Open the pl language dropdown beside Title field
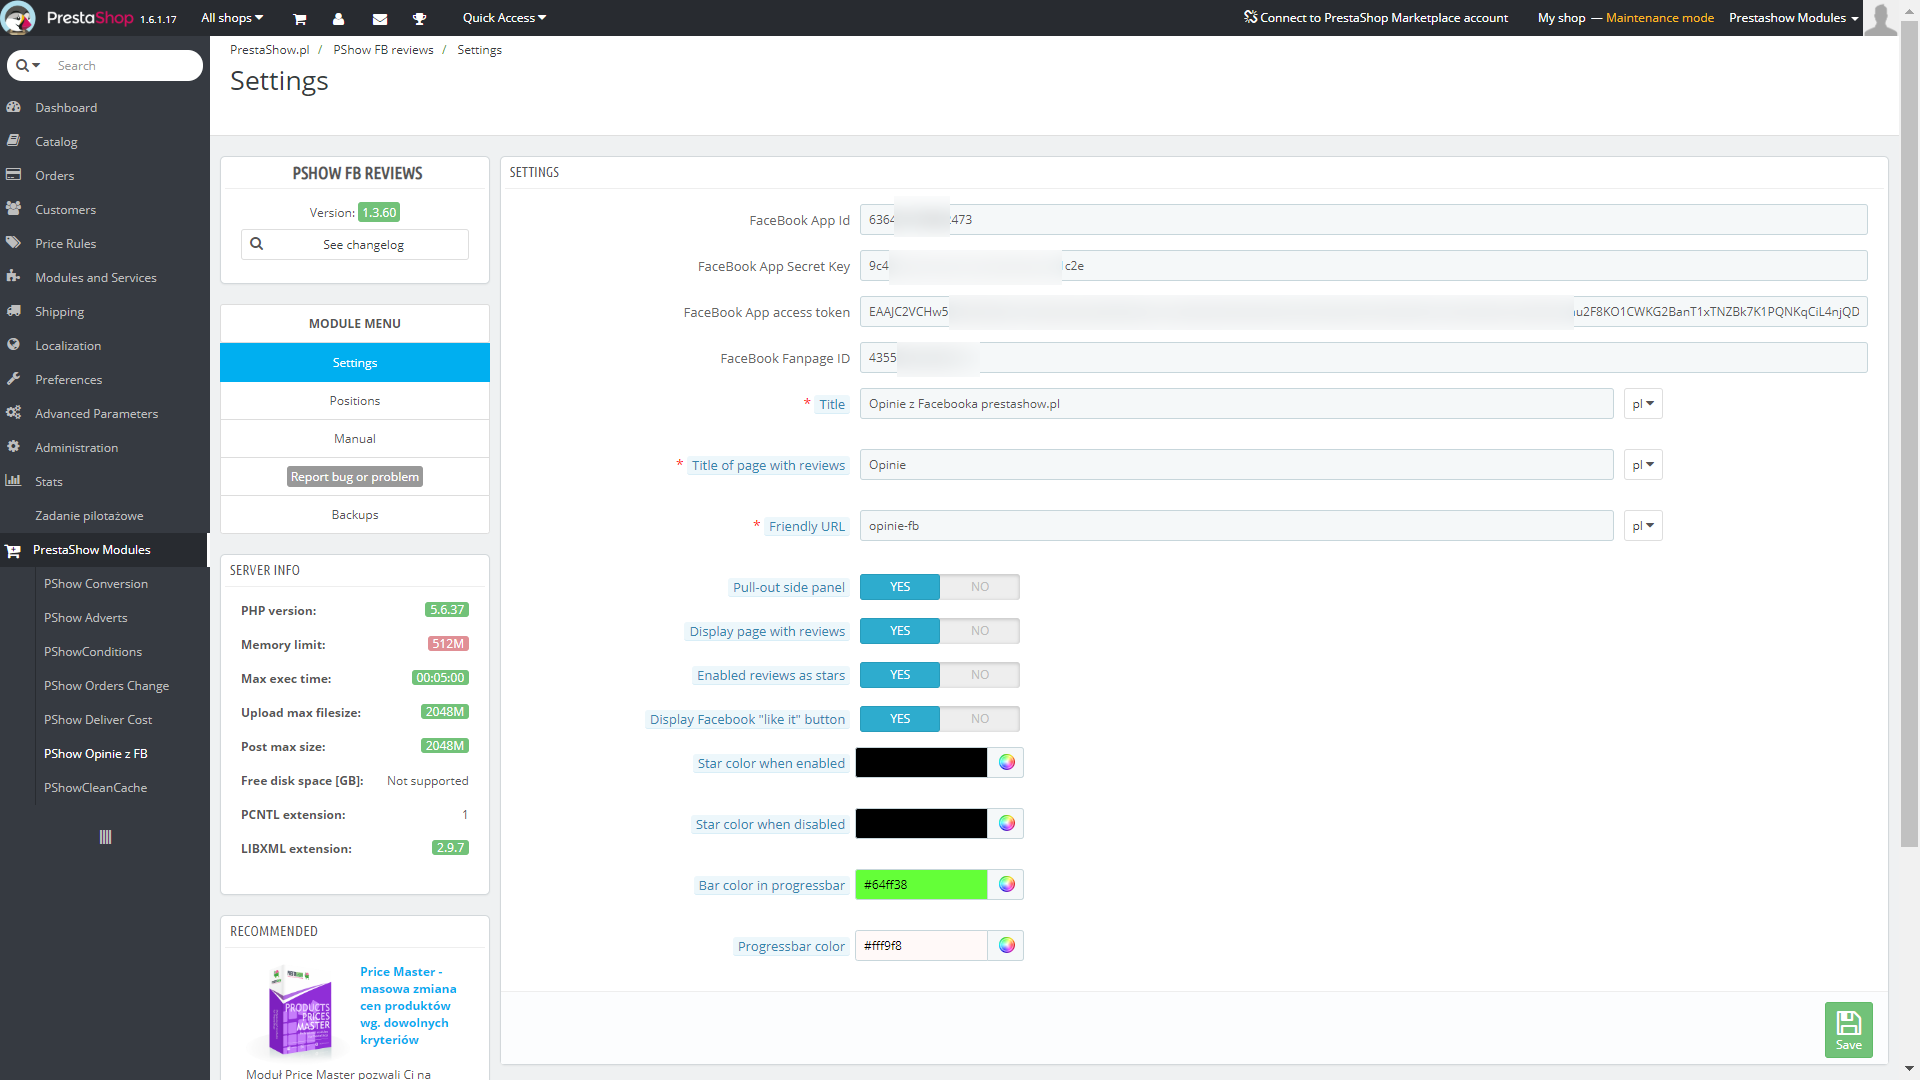The image size is (1920, 1080). click(x=1642, y=404)
